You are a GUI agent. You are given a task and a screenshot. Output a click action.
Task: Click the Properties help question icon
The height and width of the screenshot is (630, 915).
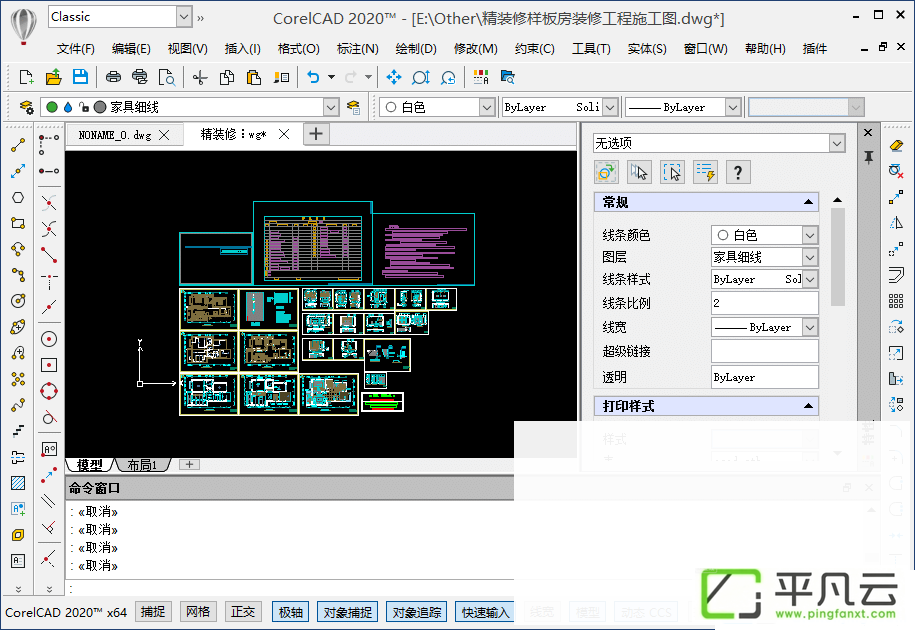[x=738, y=172]
